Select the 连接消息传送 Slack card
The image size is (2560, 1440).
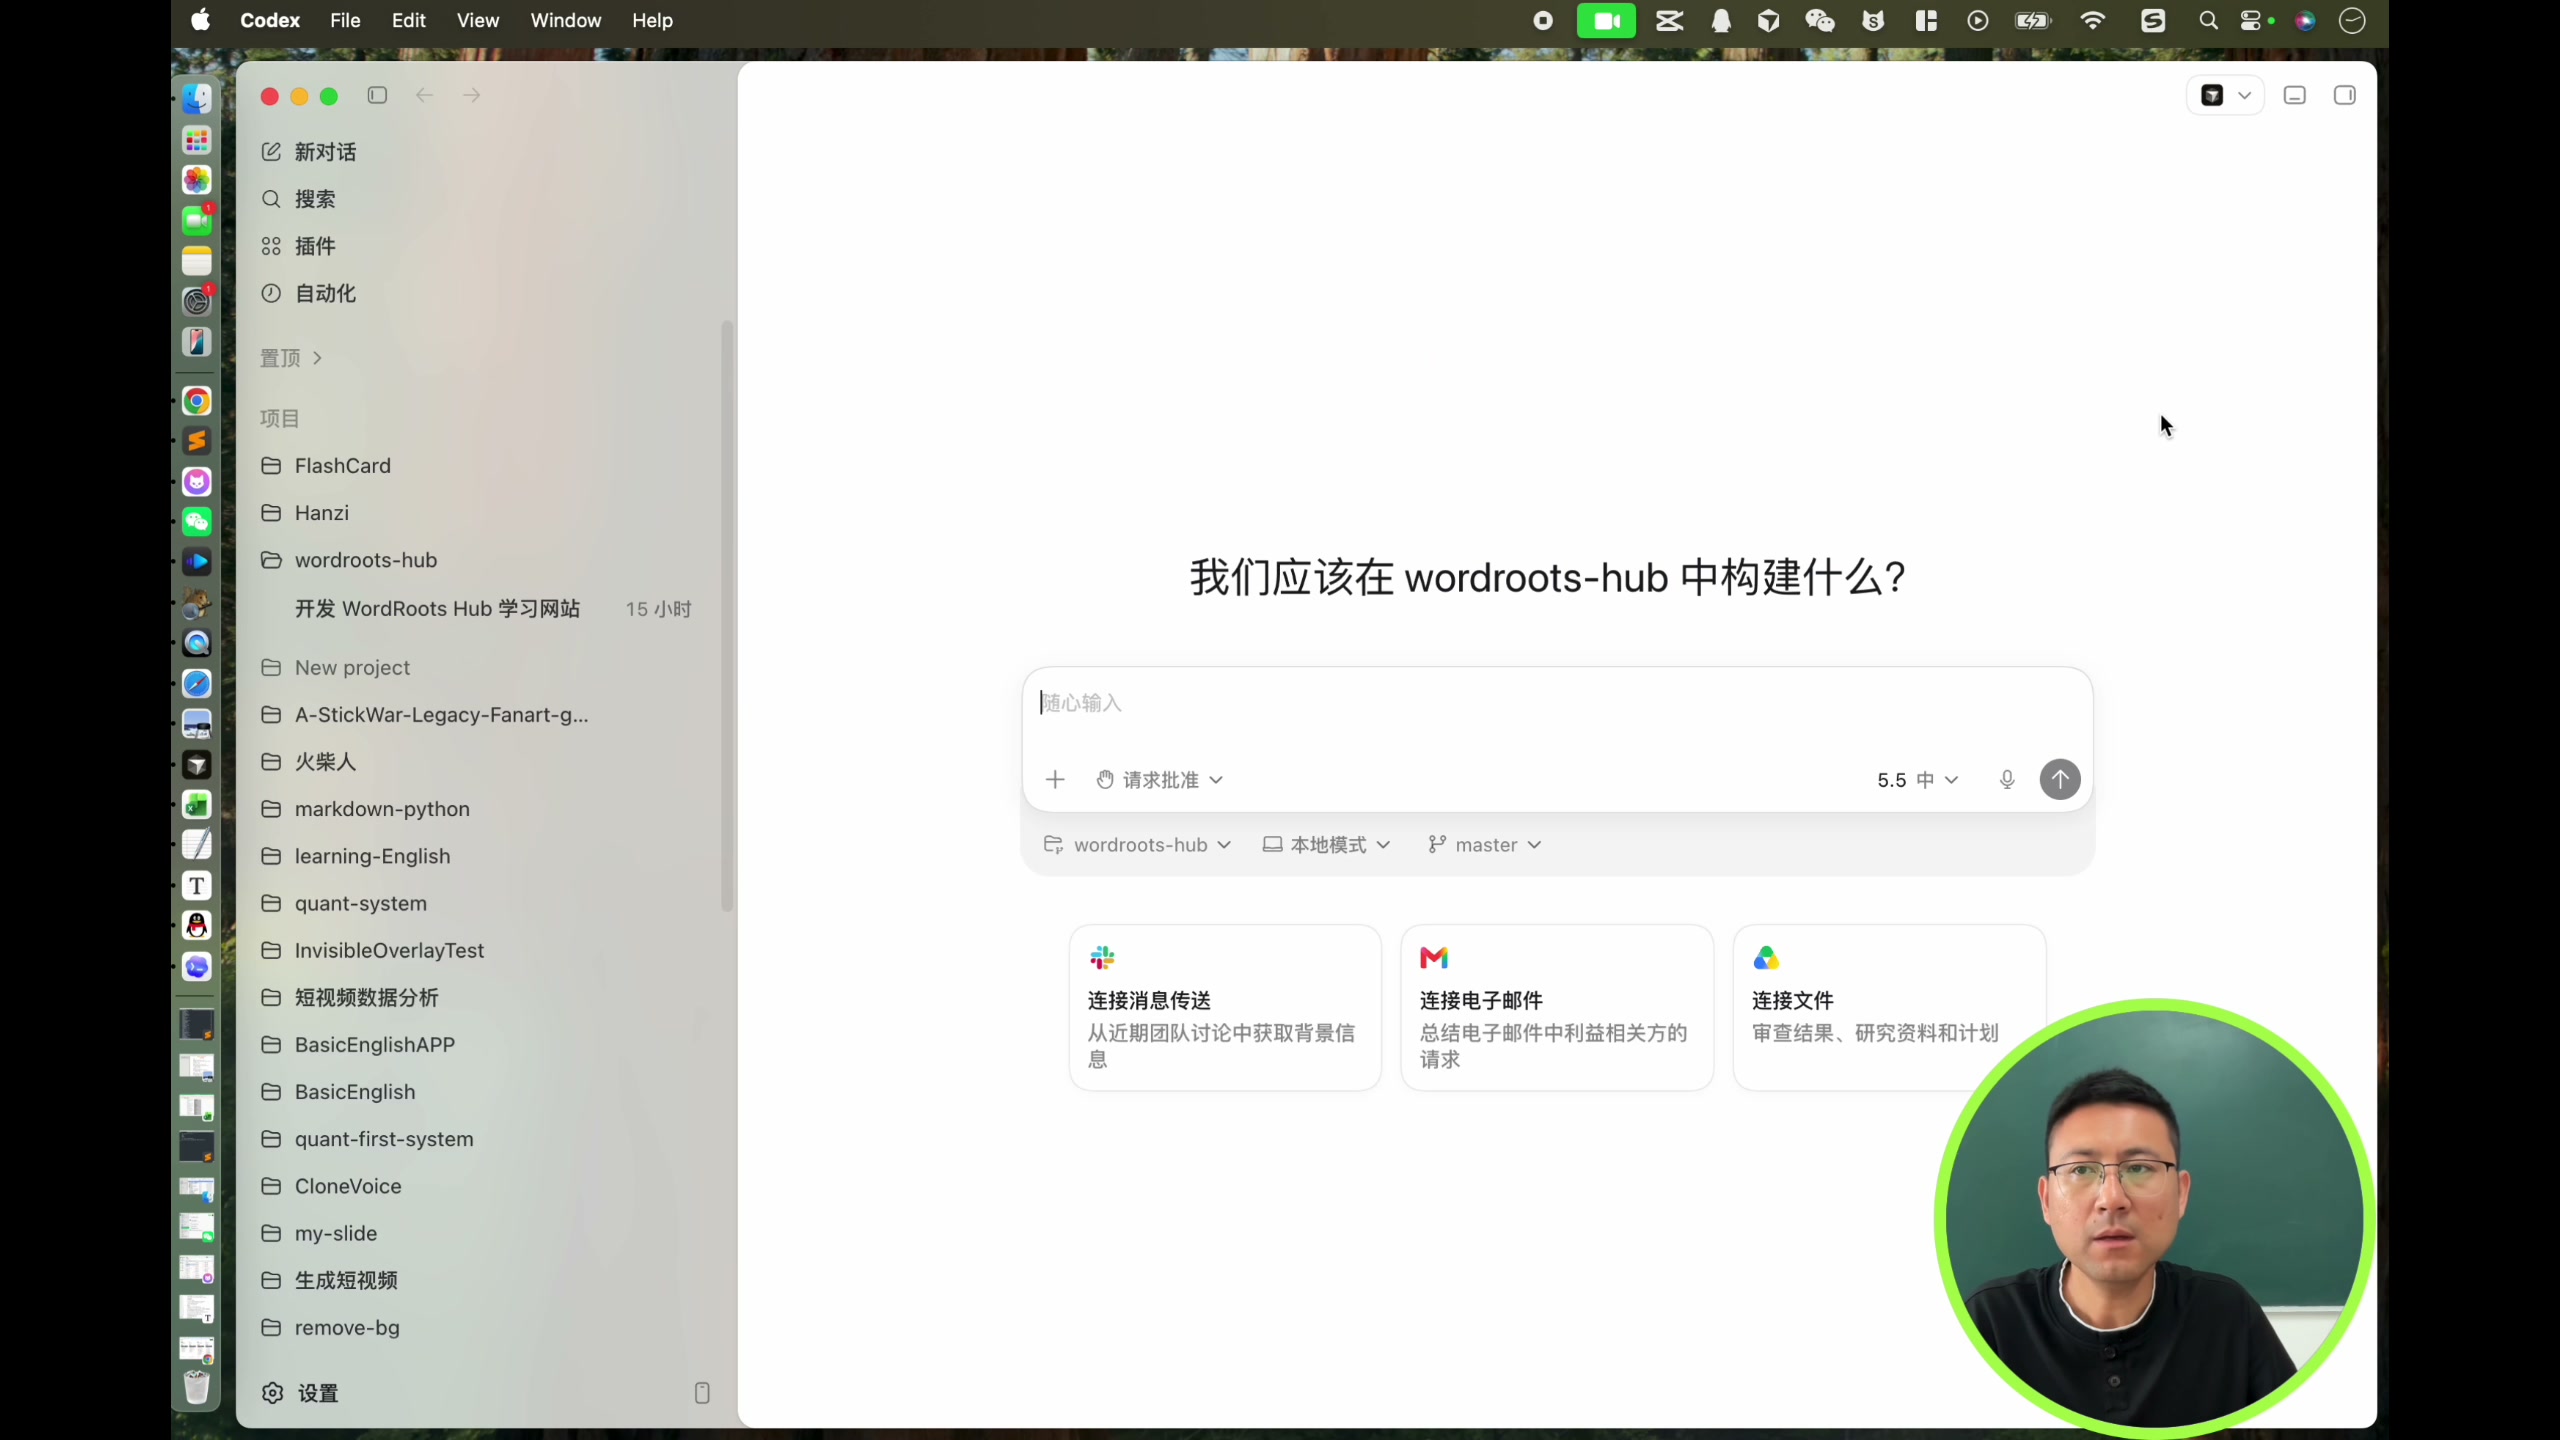[x=1225, y=1008]
